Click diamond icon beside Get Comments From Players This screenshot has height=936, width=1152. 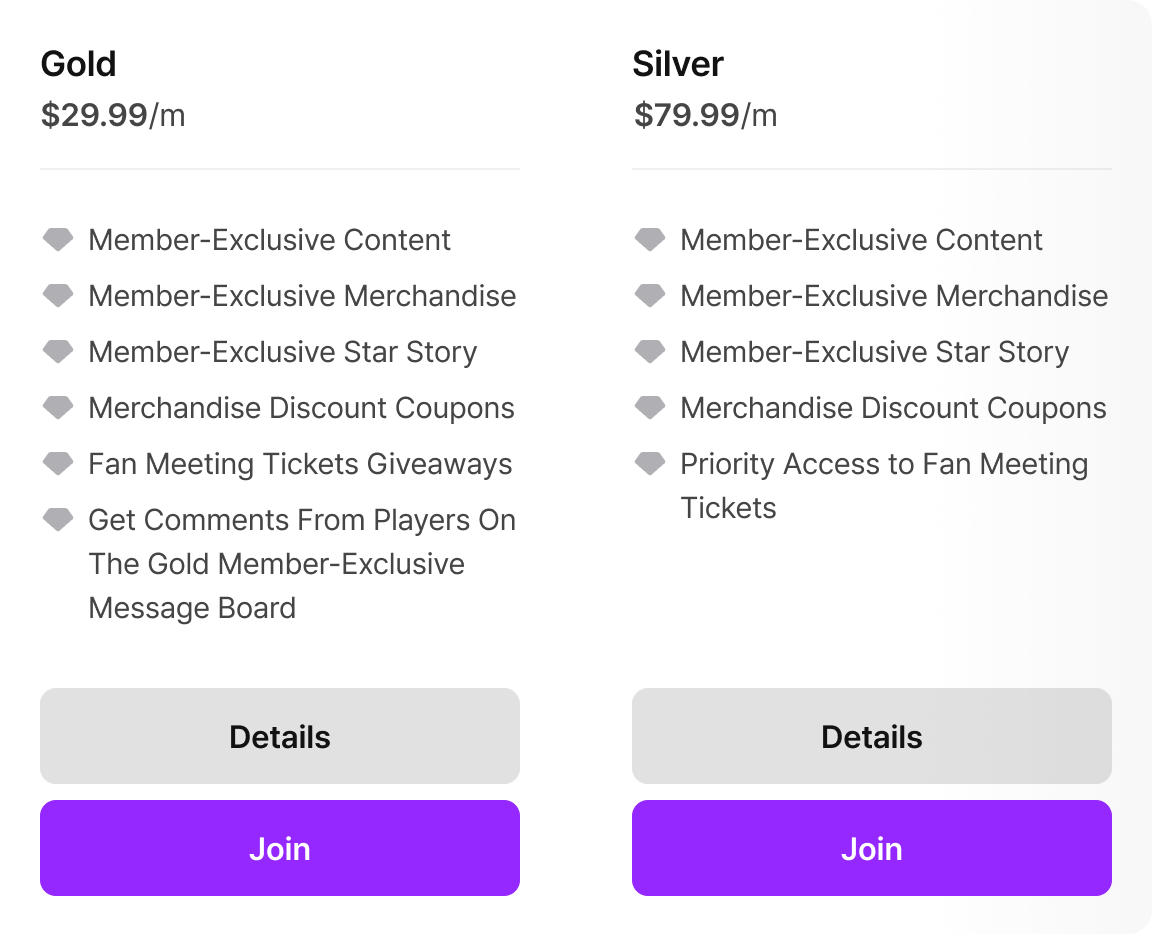point(58,519)
